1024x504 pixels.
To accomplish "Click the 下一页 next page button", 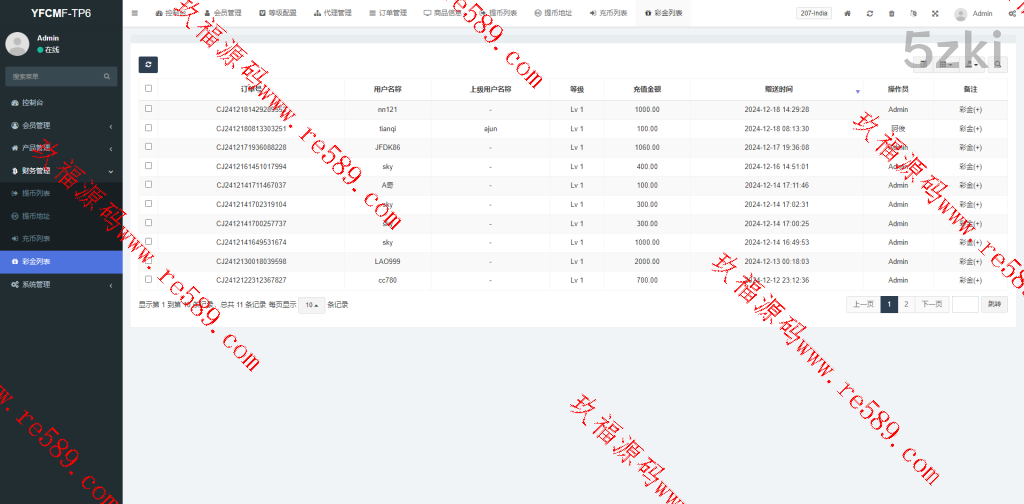I will [x=931, y=305].
